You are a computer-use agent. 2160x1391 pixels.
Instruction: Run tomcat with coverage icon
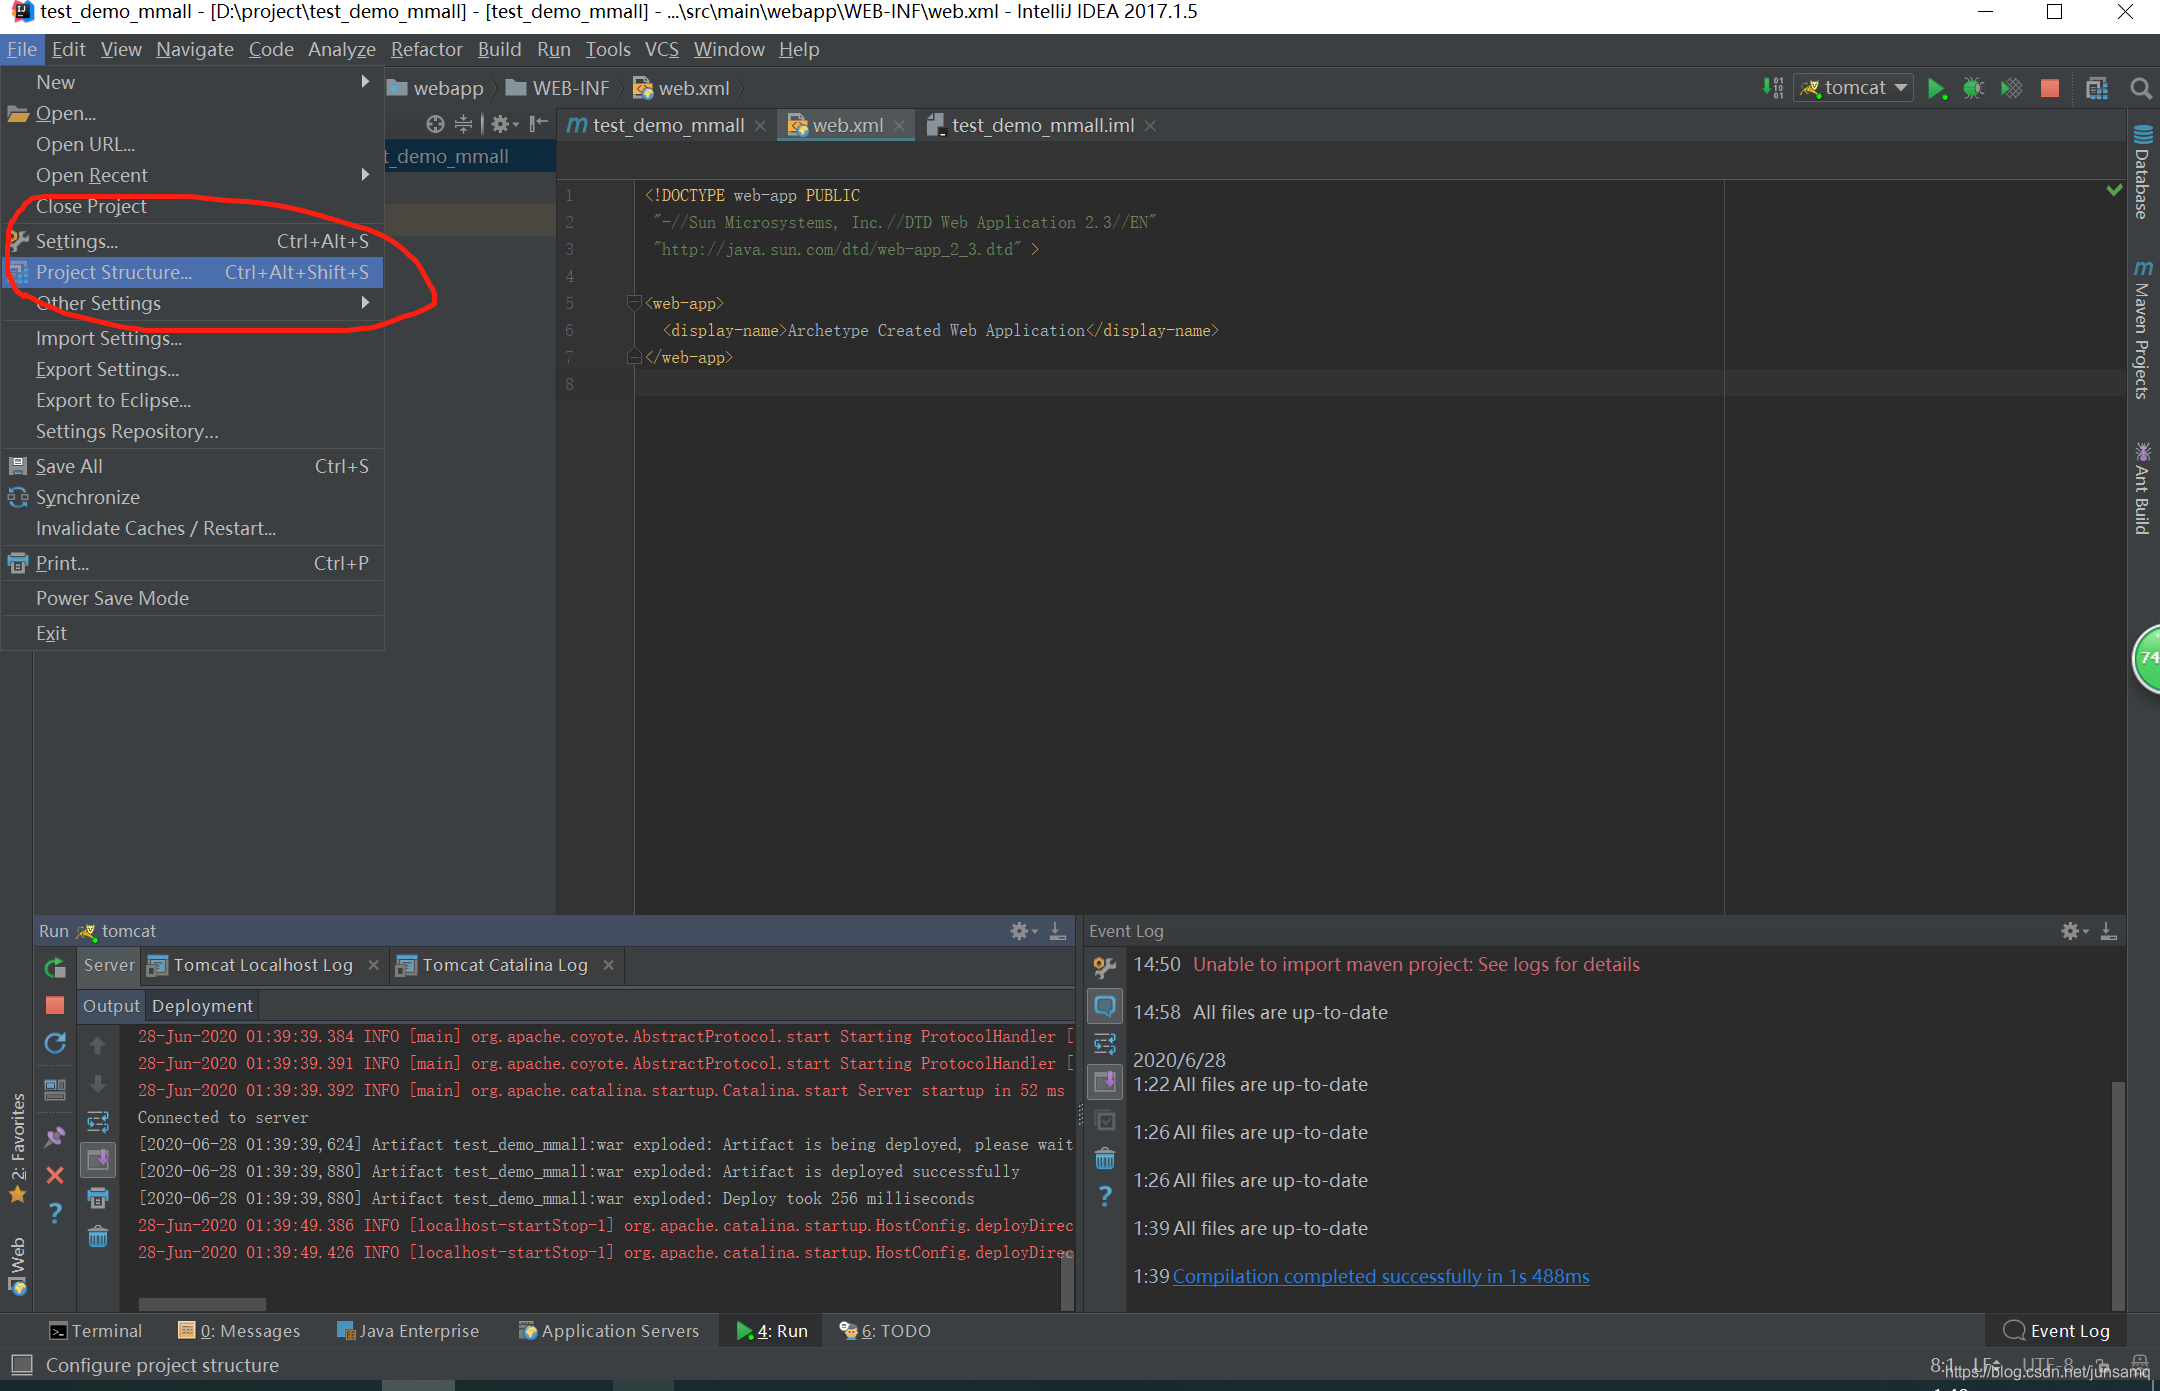point(2011,88)
